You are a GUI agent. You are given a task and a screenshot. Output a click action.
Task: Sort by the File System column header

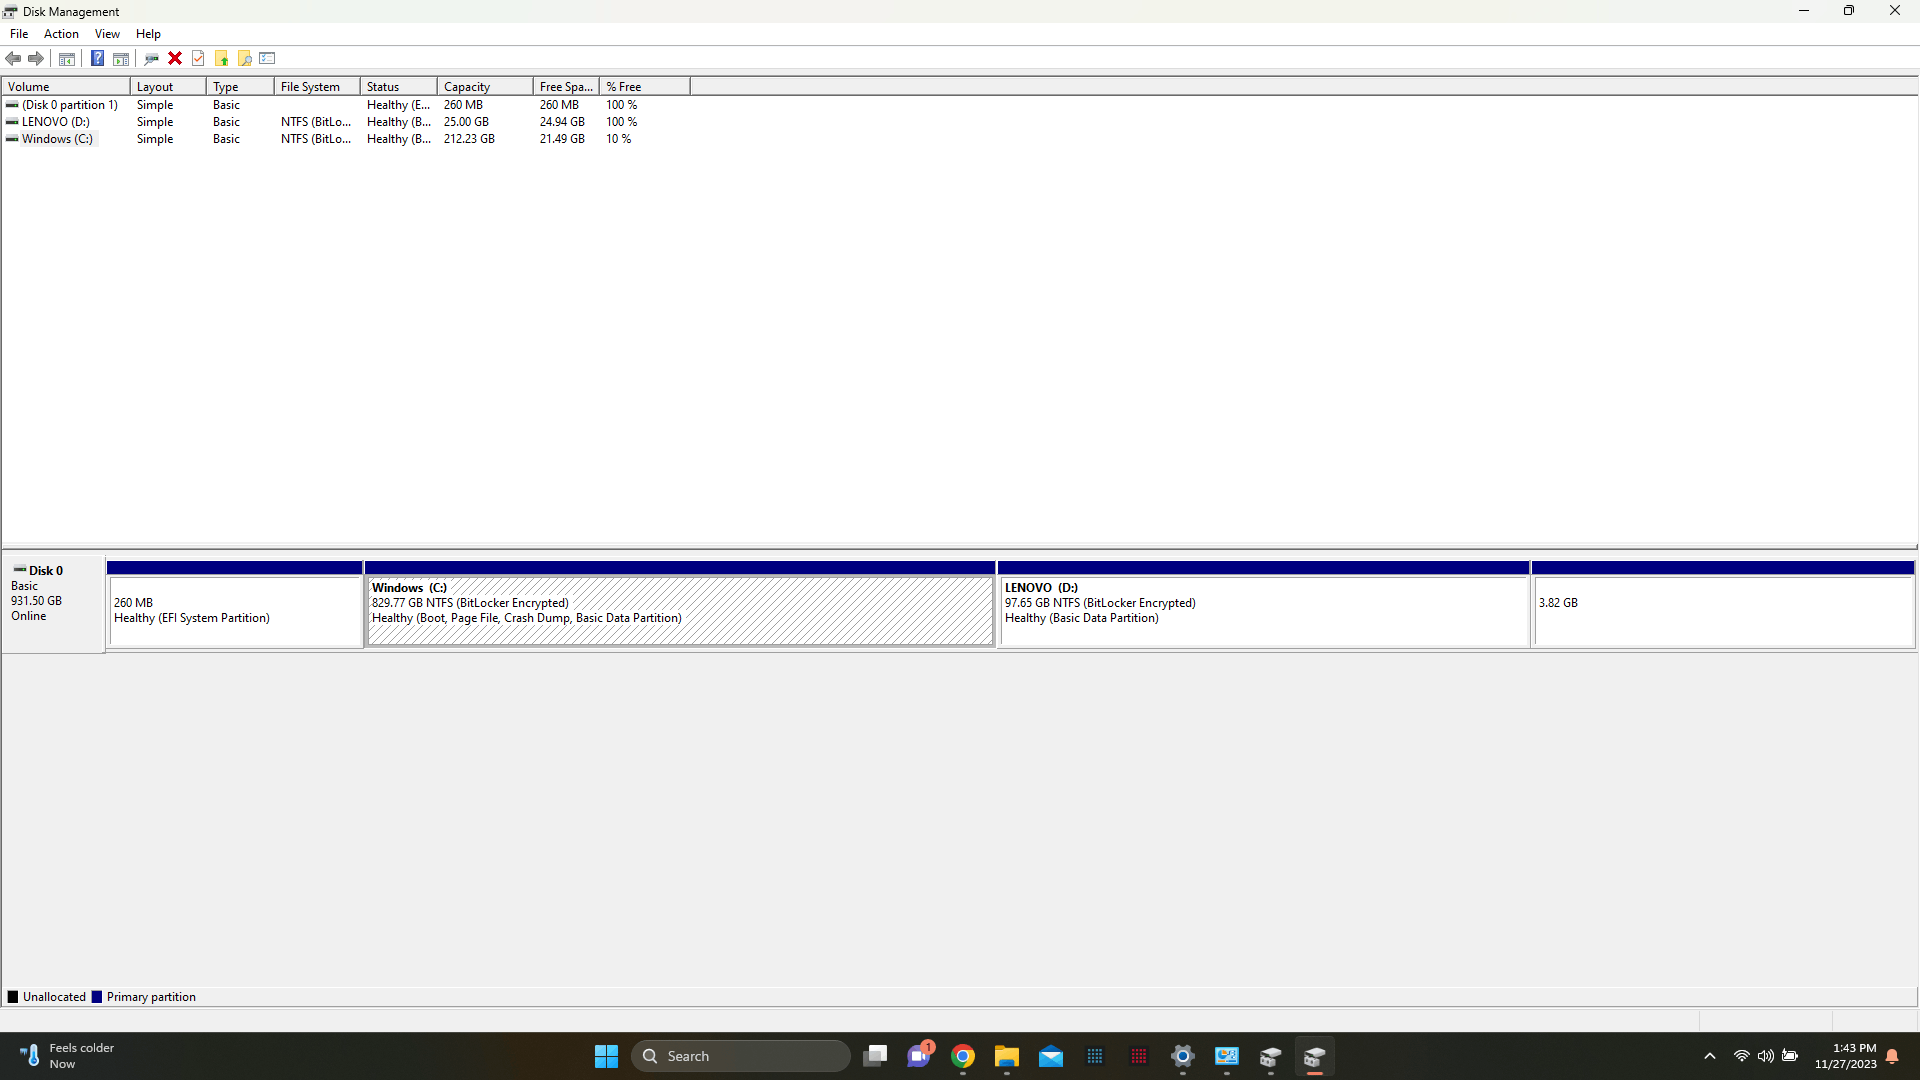[x=317, y=87]
